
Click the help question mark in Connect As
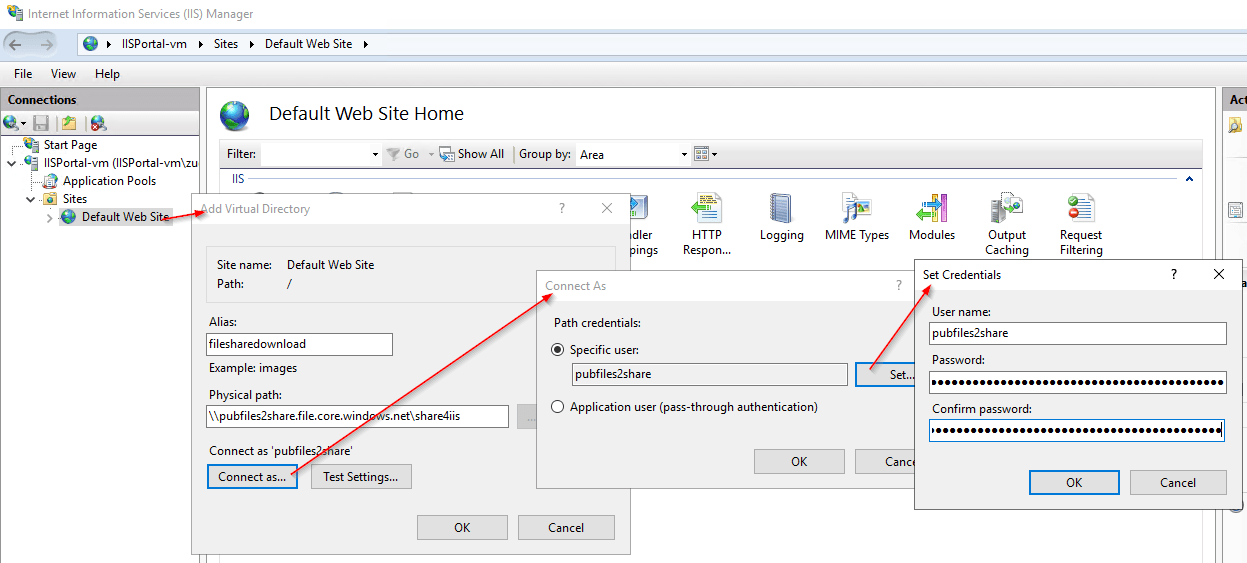[x=898, y=285]
